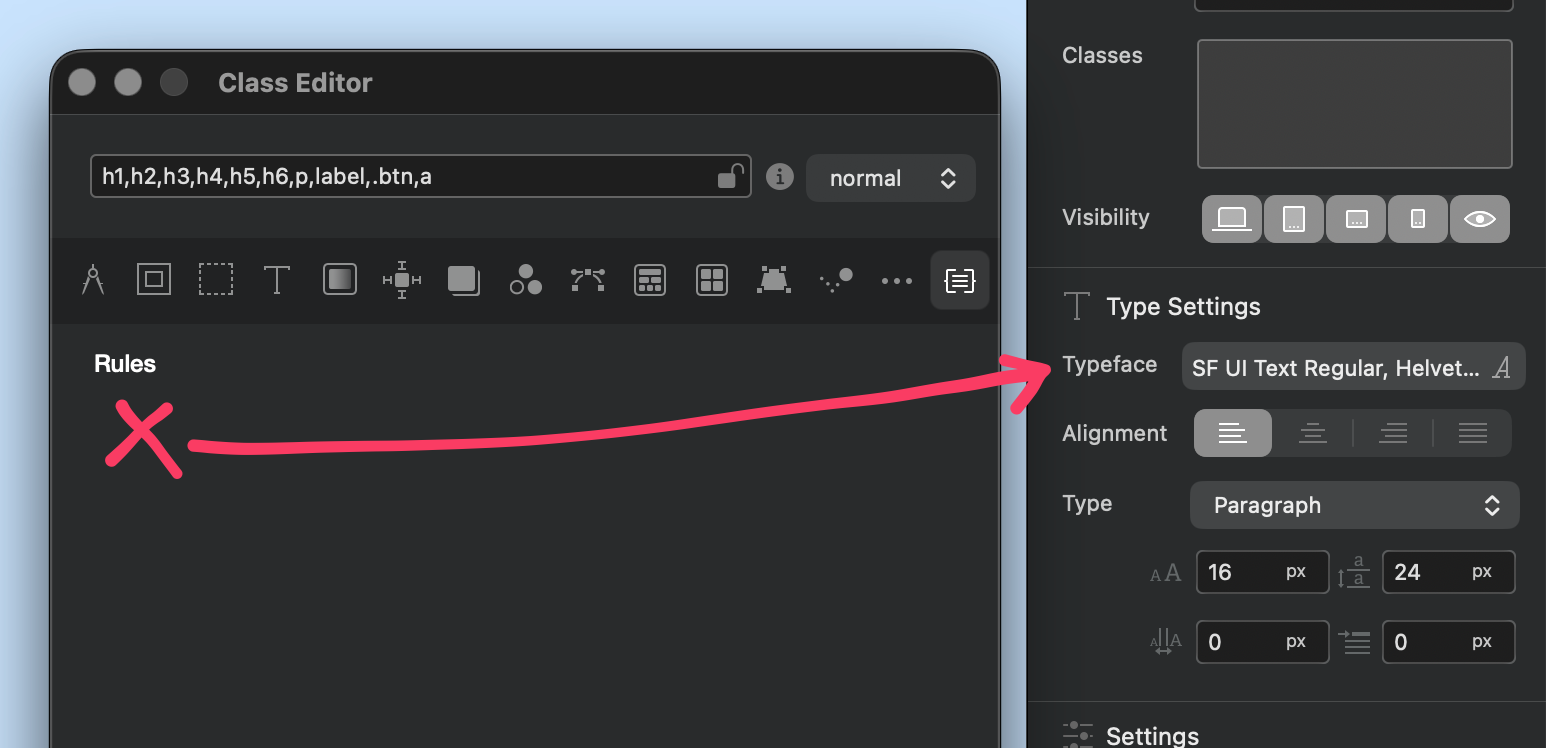Select the dashed border icon tab
The height and width of the screenshot is (748, 1546).
(215, 280)
